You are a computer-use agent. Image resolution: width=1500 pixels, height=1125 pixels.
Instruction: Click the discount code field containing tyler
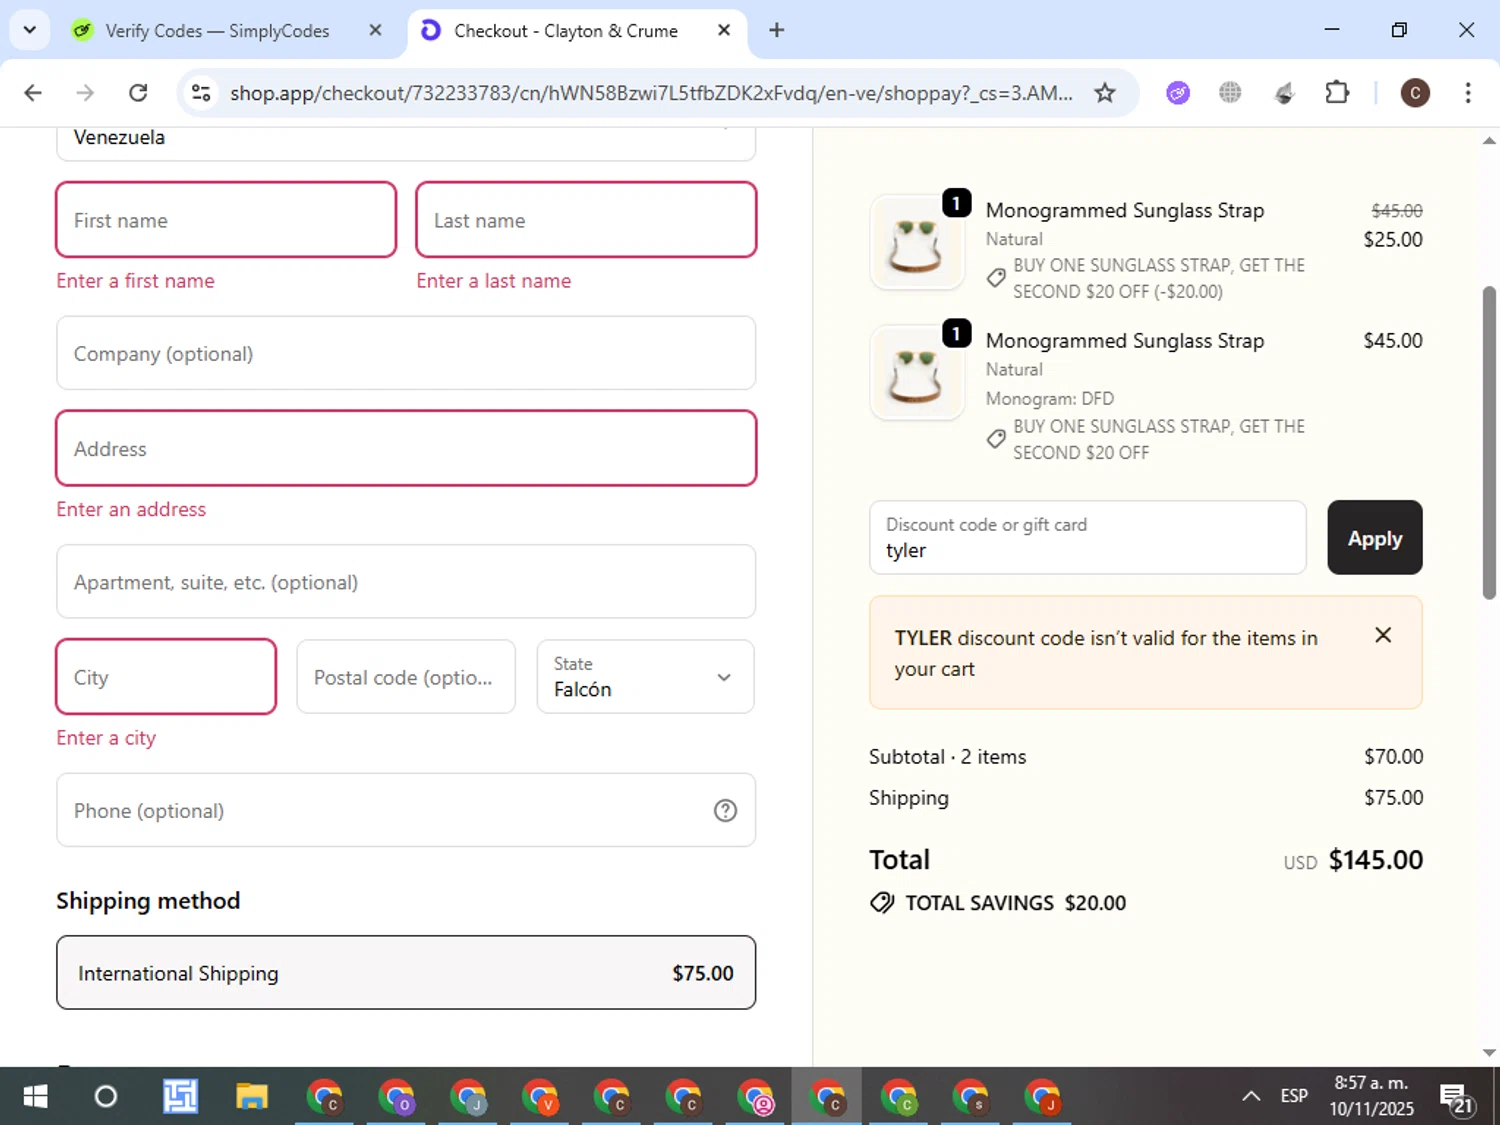coord(1088,538)
